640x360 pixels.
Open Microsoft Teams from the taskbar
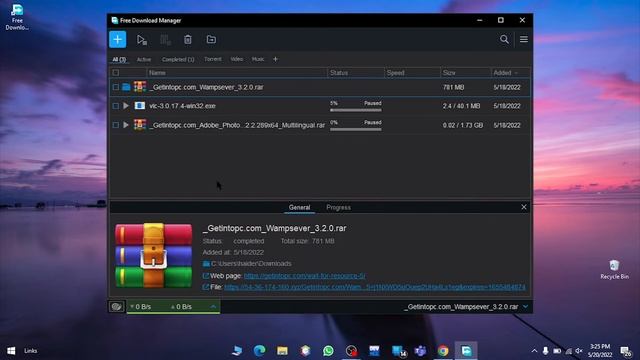pyautogui.click(x=420, y=351)
